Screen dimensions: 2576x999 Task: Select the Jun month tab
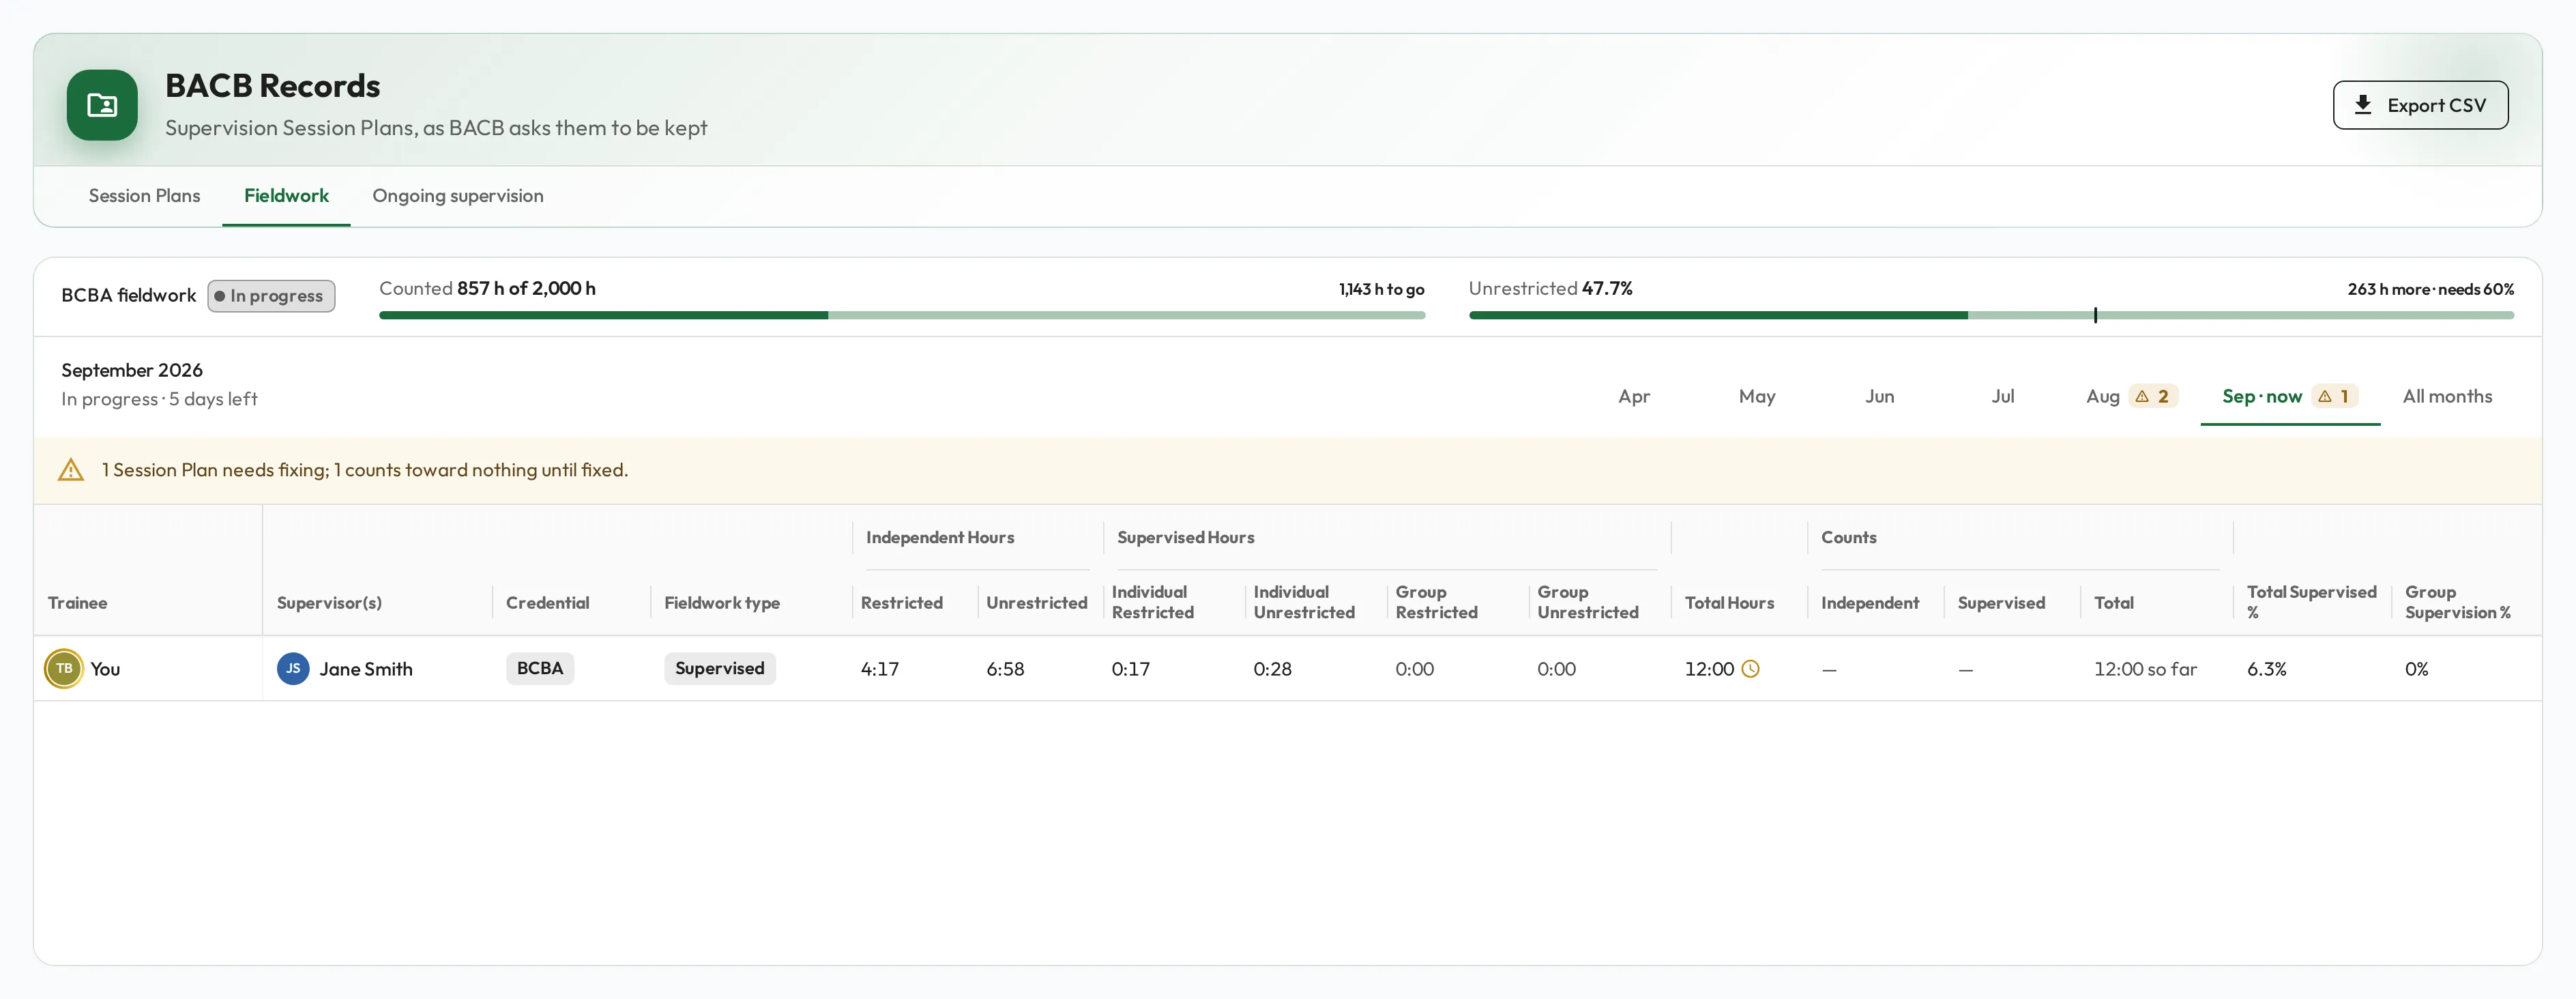(x=1879, y=396)
